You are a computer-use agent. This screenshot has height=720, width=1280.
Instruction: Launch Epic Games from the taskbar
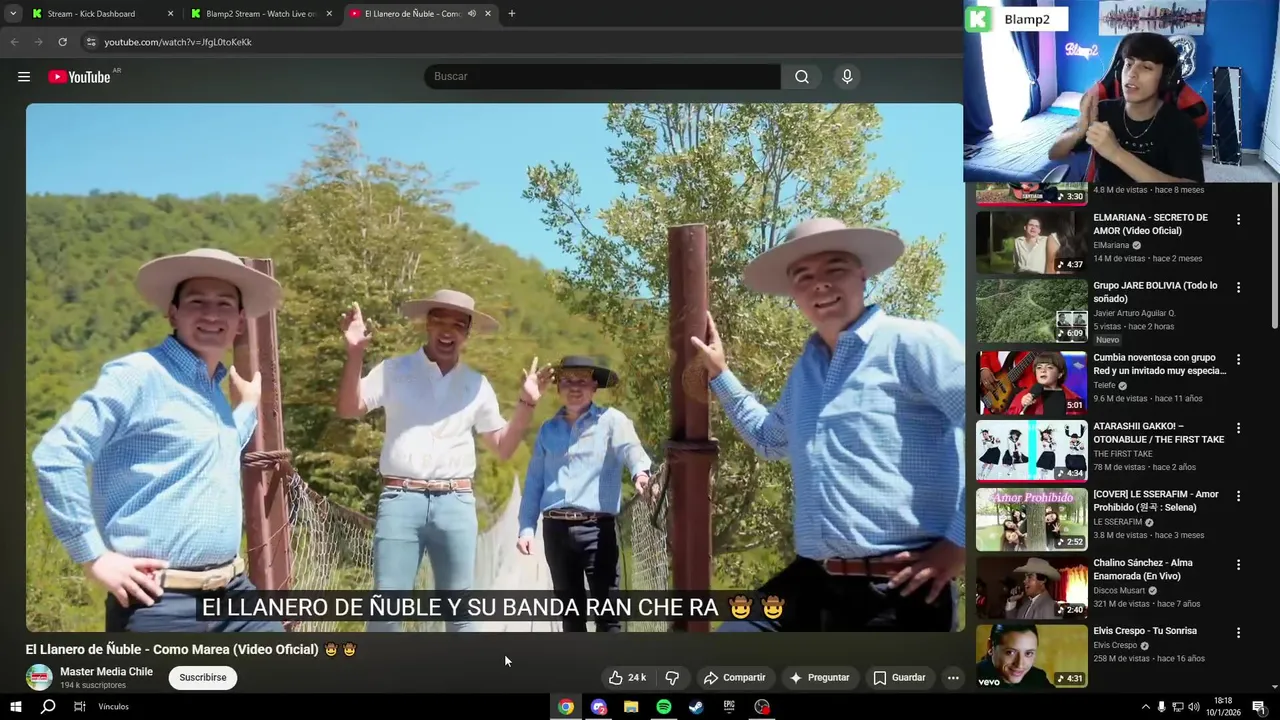coord(729,707)
